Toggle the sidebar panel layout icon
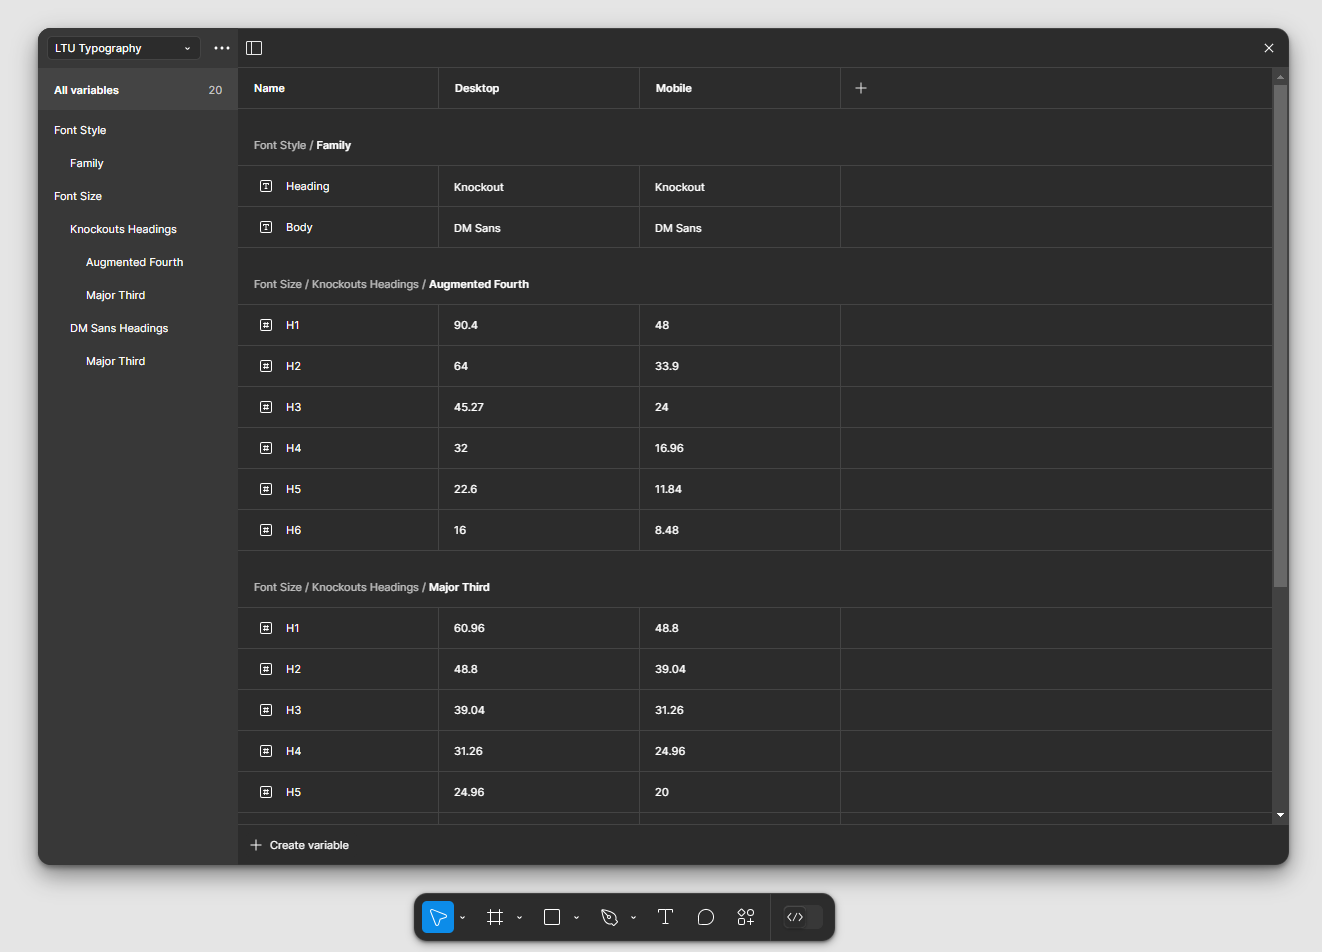Screen dimensions: 1322x952 pyautogui.click(x=253, y=47)
